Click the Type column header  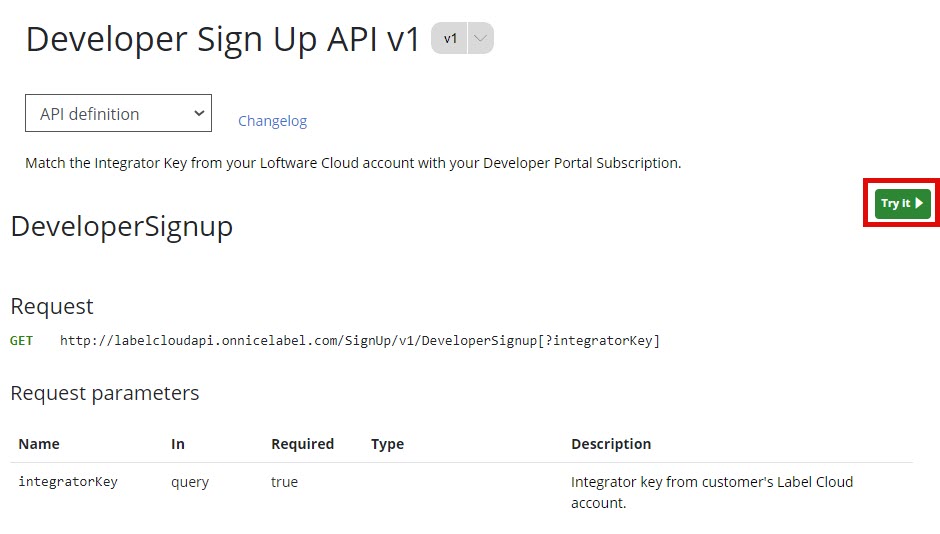387,444
